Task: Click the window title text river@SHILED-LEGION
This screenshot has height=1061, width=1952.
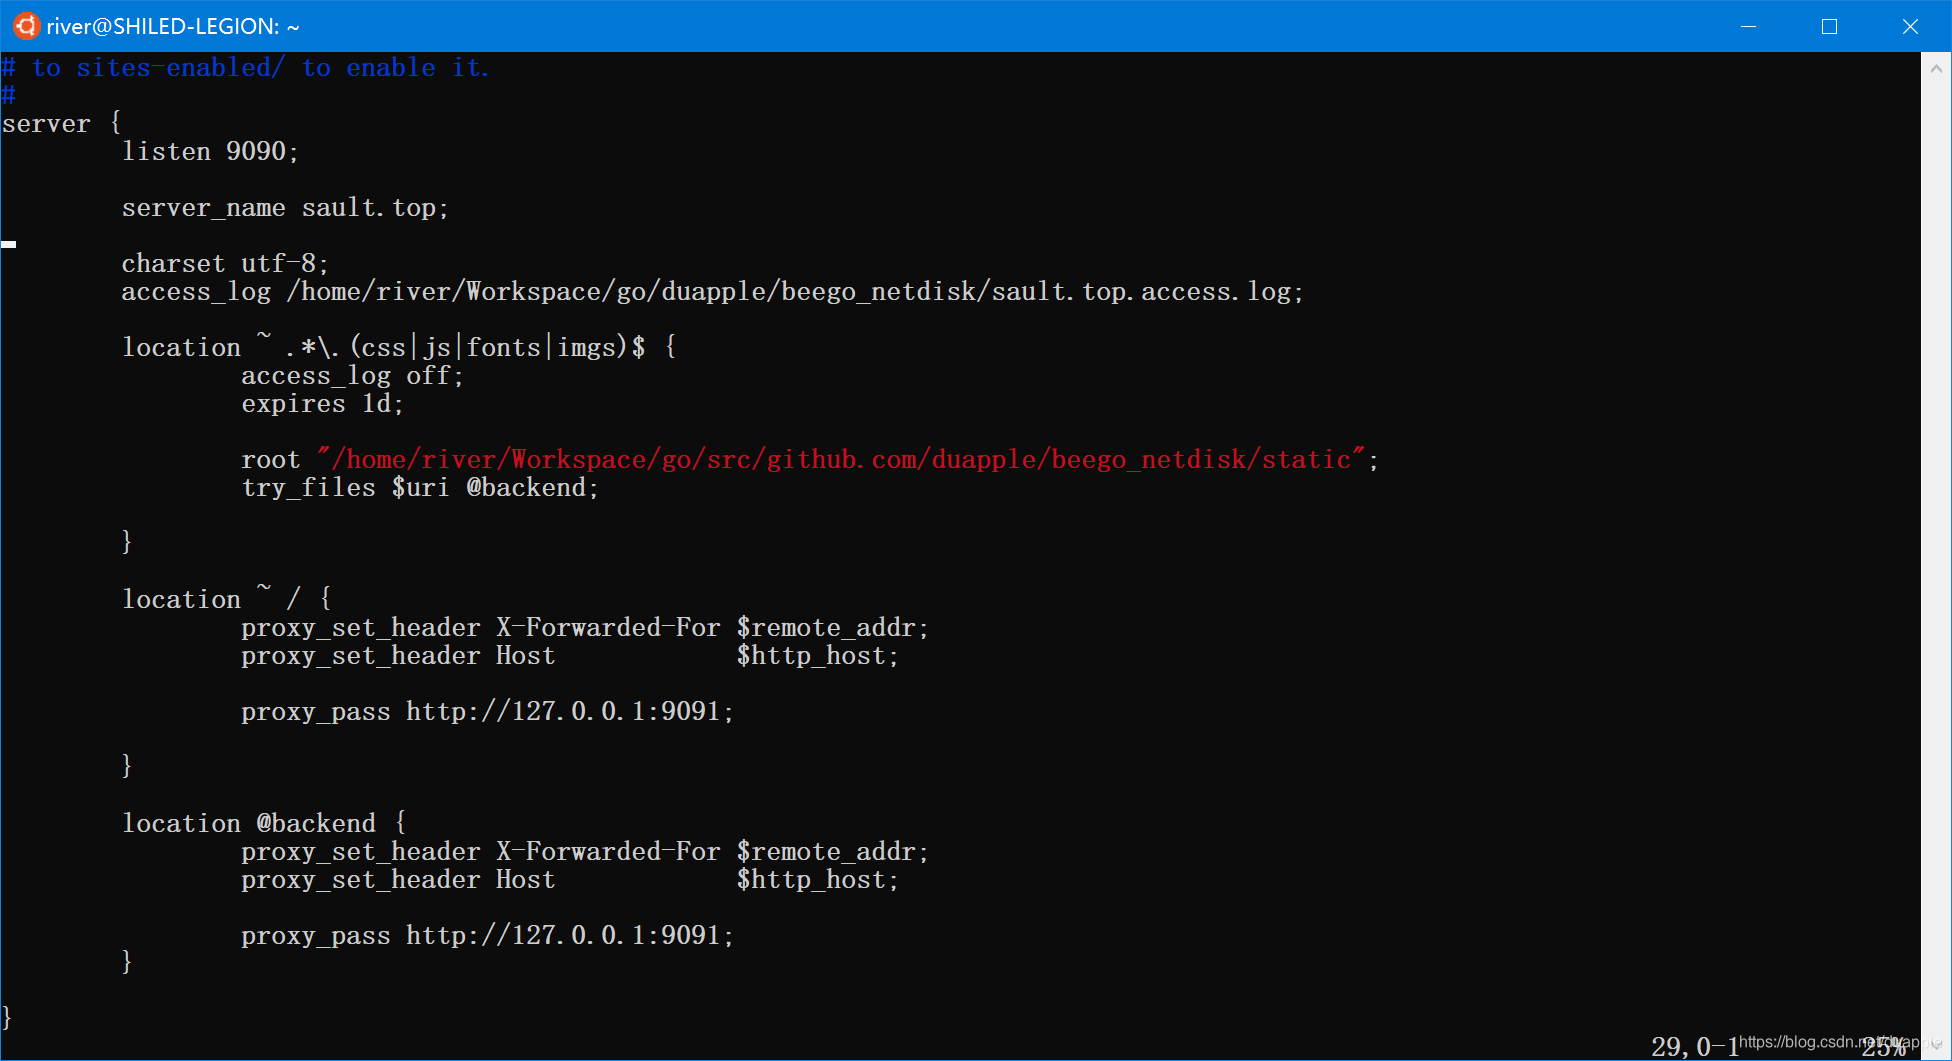Action: click(173, 27)
